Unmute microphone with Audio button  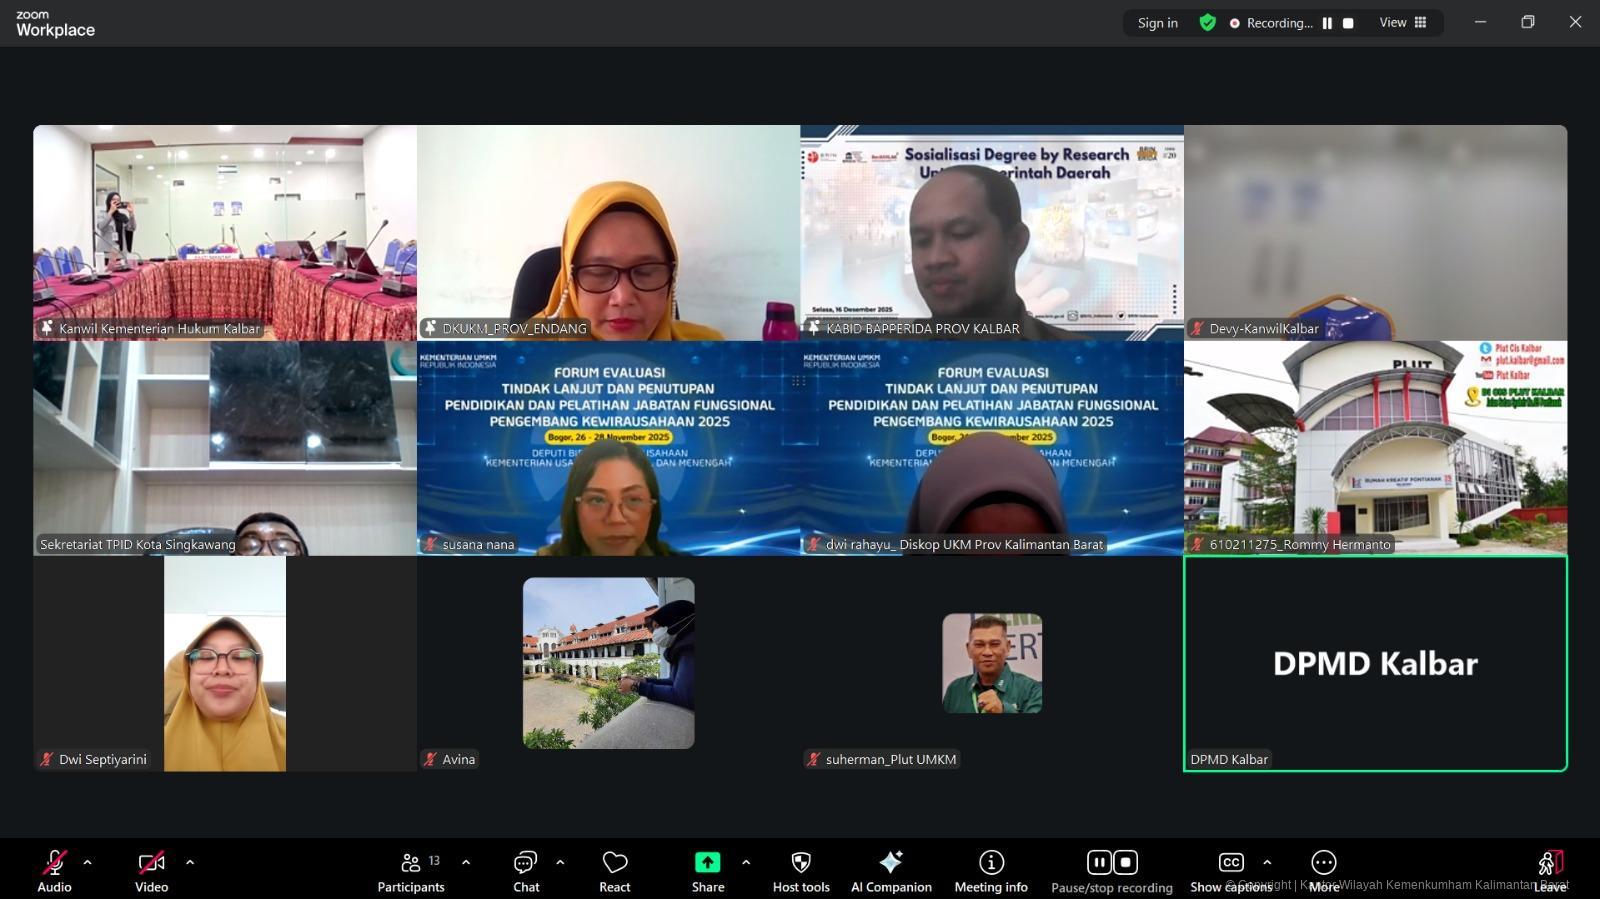(54, 869)
